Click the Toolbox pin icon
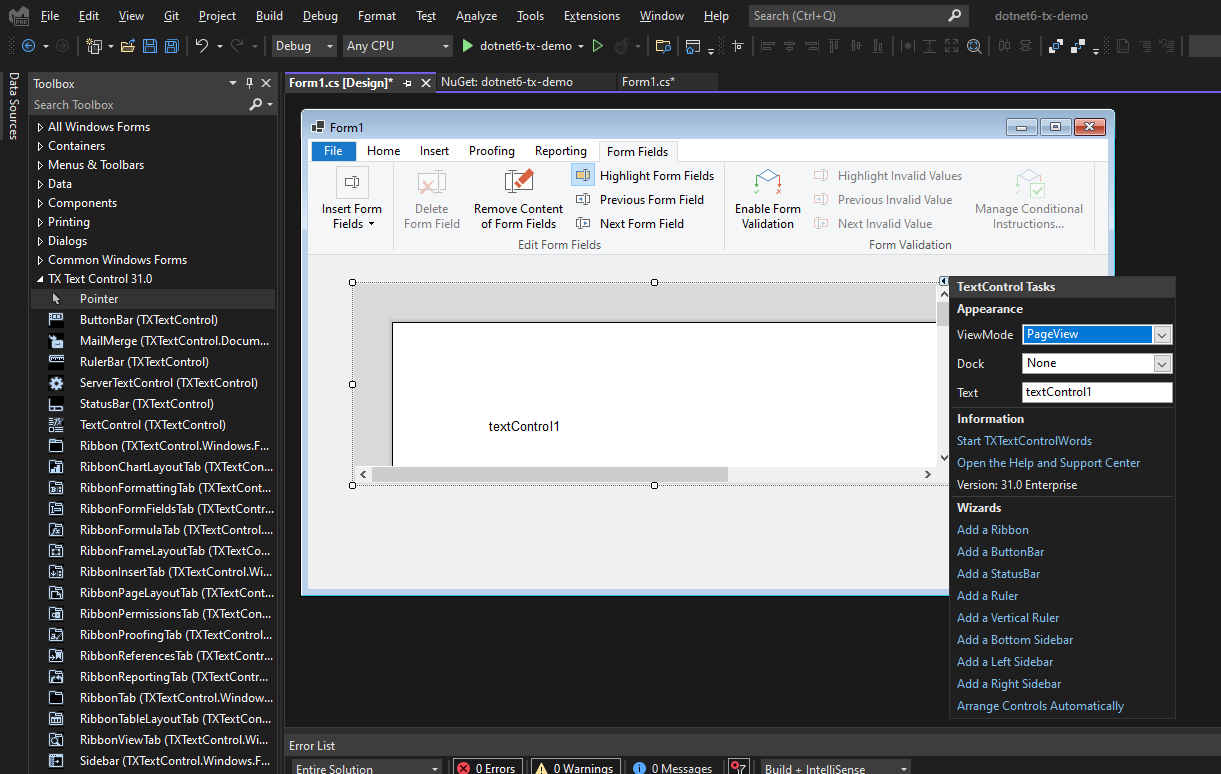1221x774 pixels. coord(249,84)
